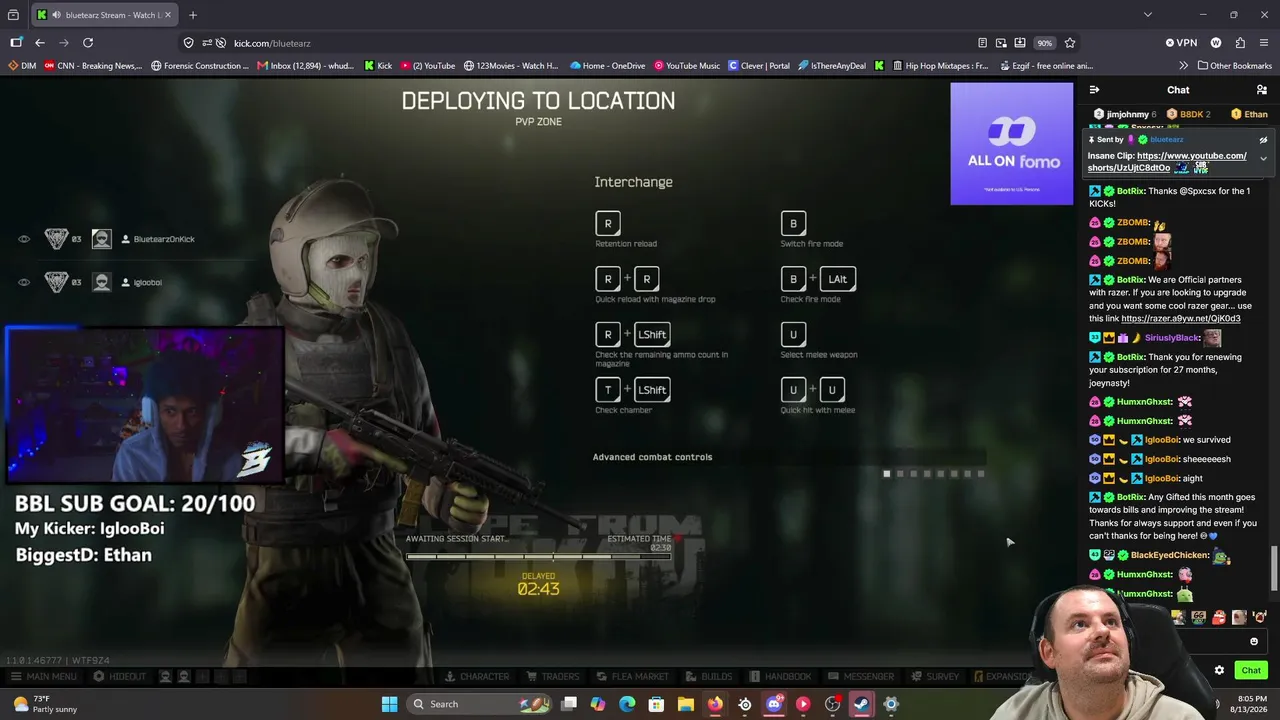Open the IsThereAnyDeal bookmark
The width and height of the screenshot is (1280, 720).
click(832, 66)
